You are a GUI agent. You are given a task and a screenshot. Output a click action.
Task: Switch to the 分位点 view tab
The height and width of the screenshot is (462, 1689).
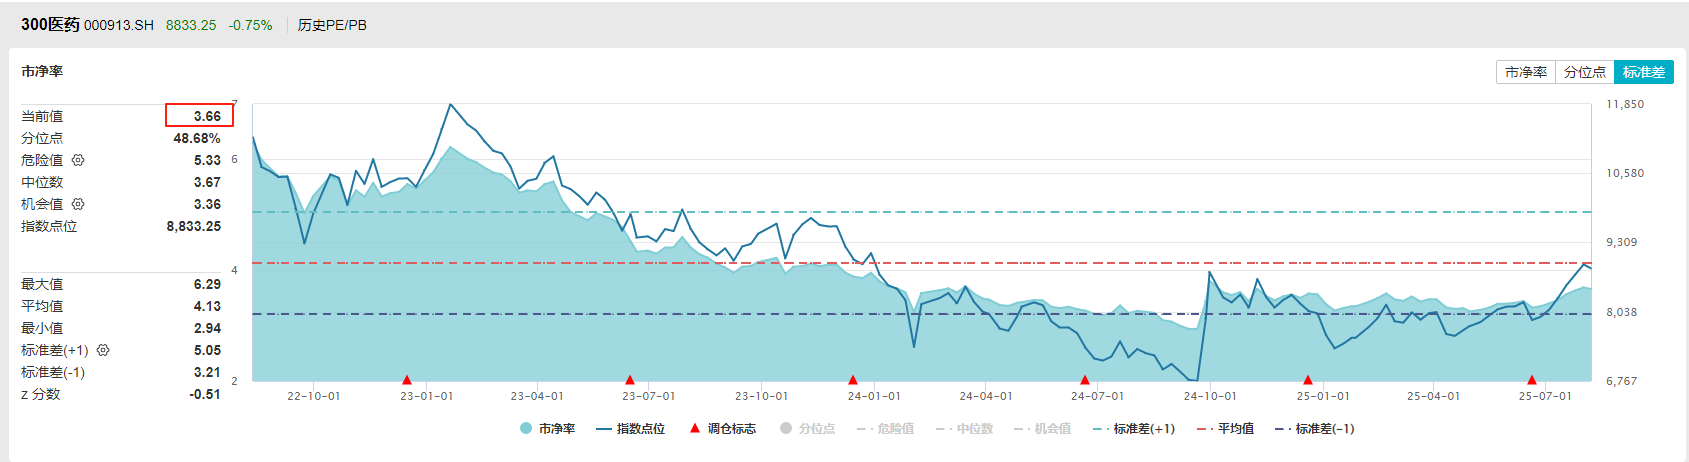[x=1585, y=72]
